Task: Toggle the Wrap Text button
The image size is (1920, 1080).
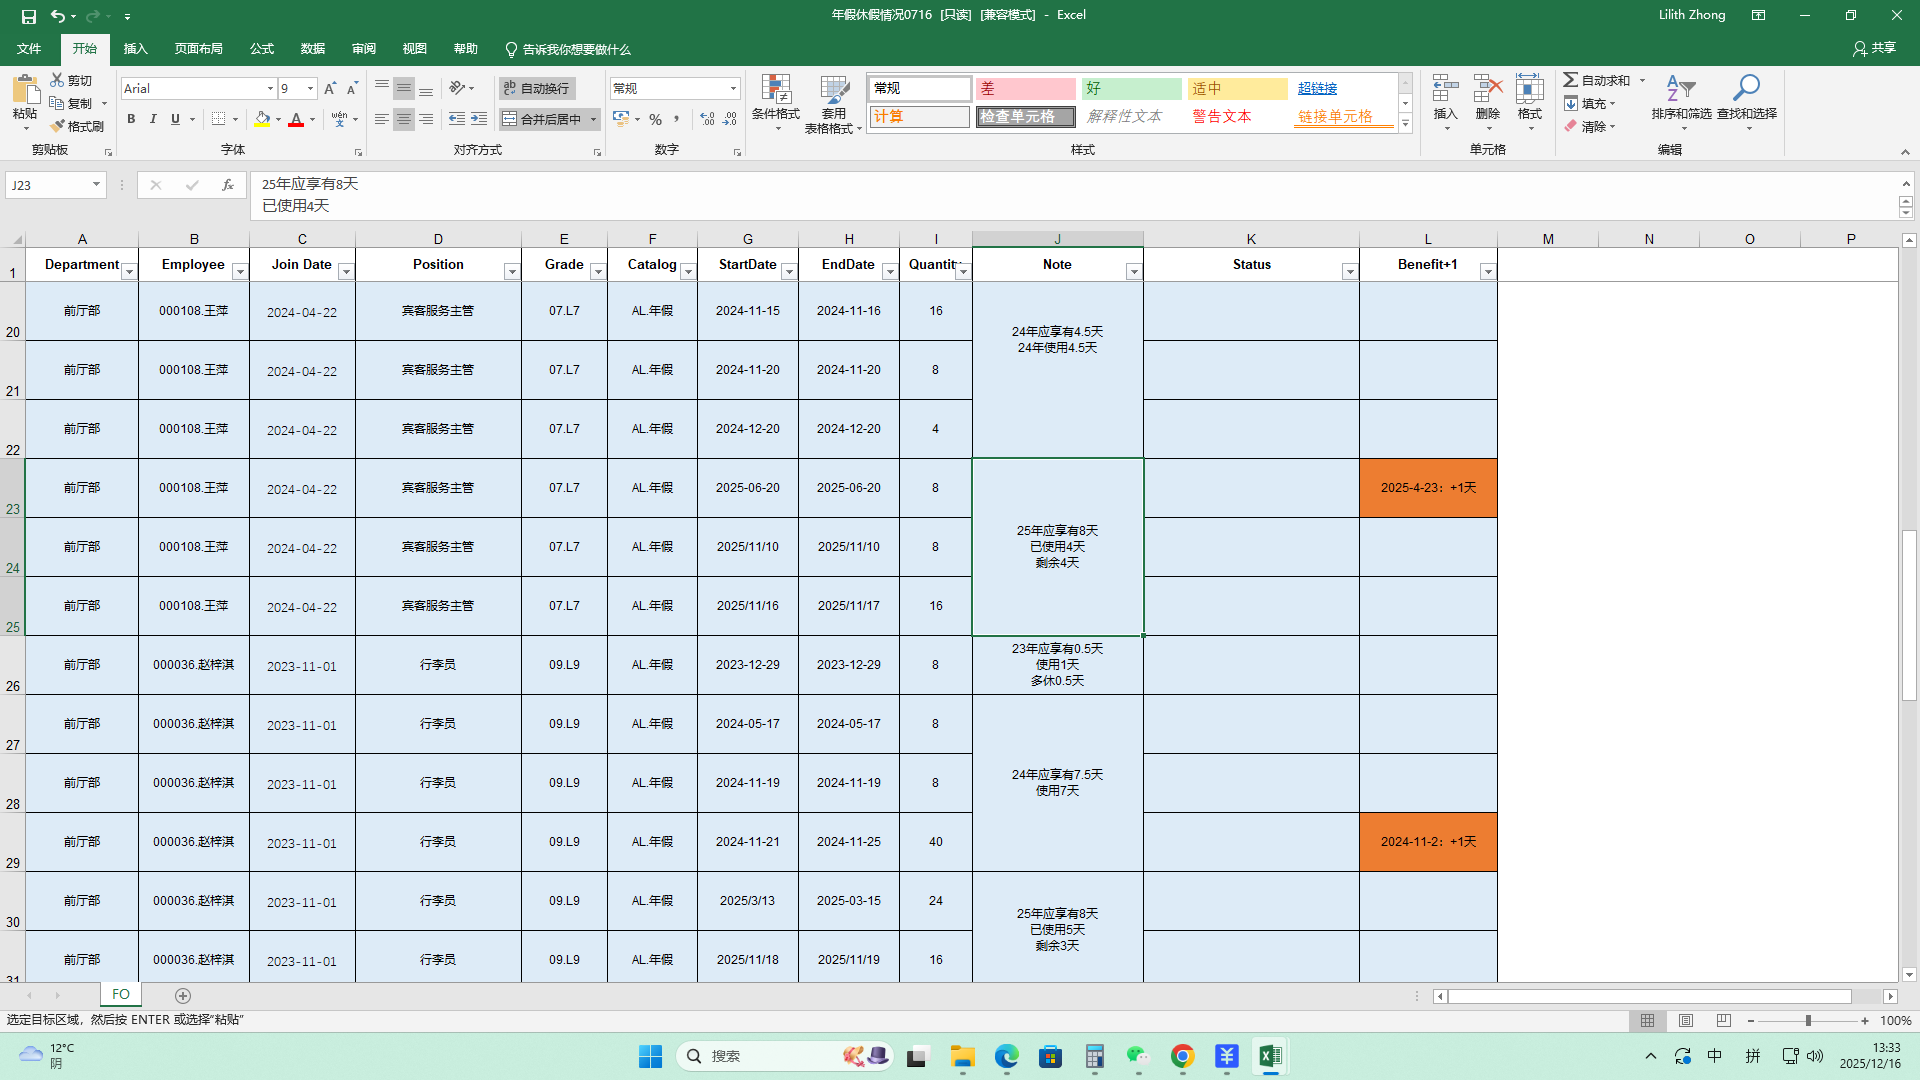Action: [x=537, y=88]
